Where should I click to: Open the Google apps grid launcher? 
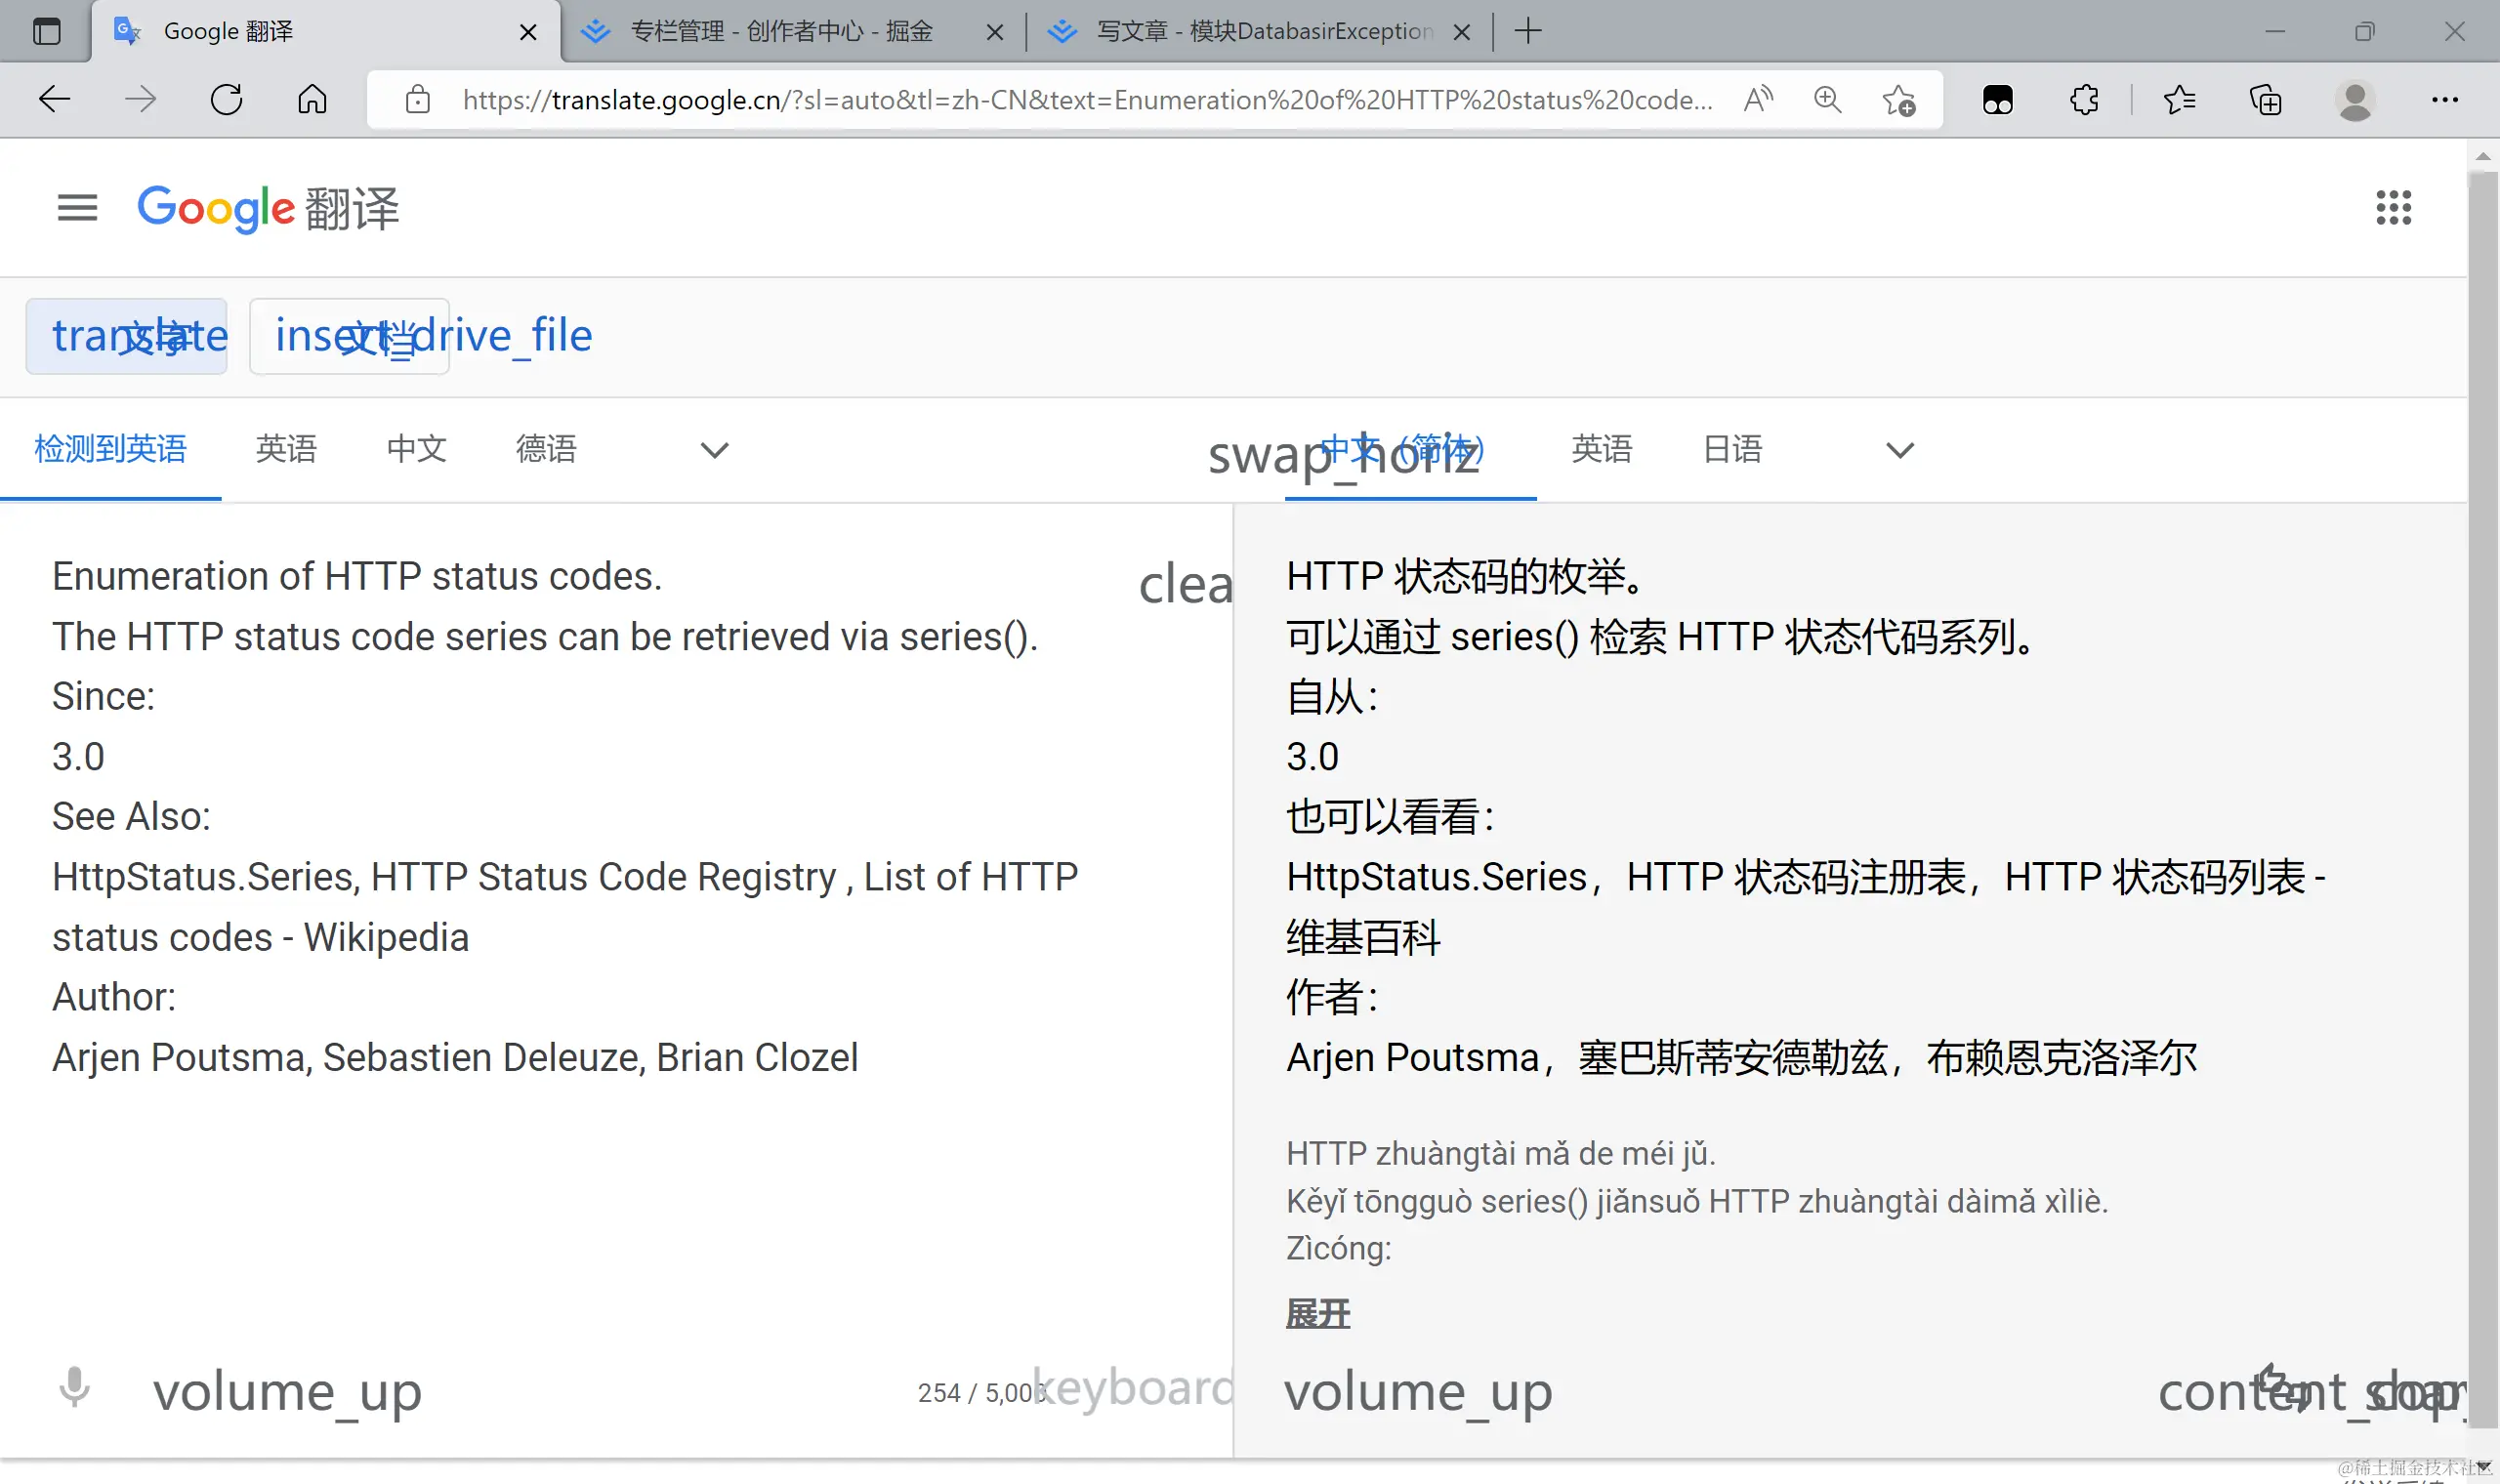tap(2393, 208)
